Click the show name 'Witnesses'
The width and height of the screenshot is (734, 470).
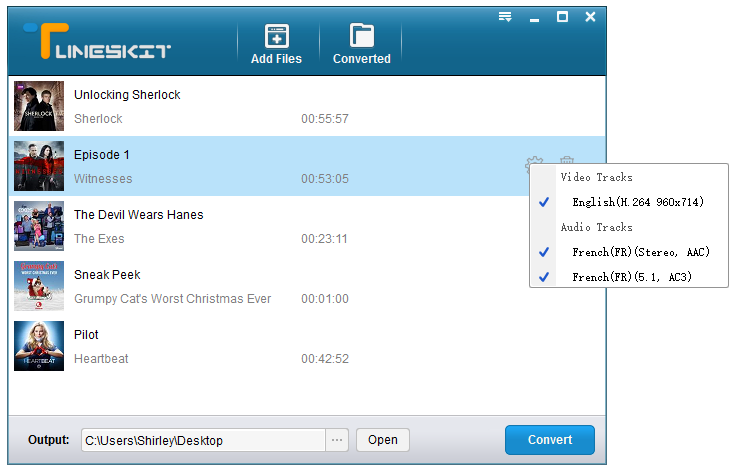[103, 179]
